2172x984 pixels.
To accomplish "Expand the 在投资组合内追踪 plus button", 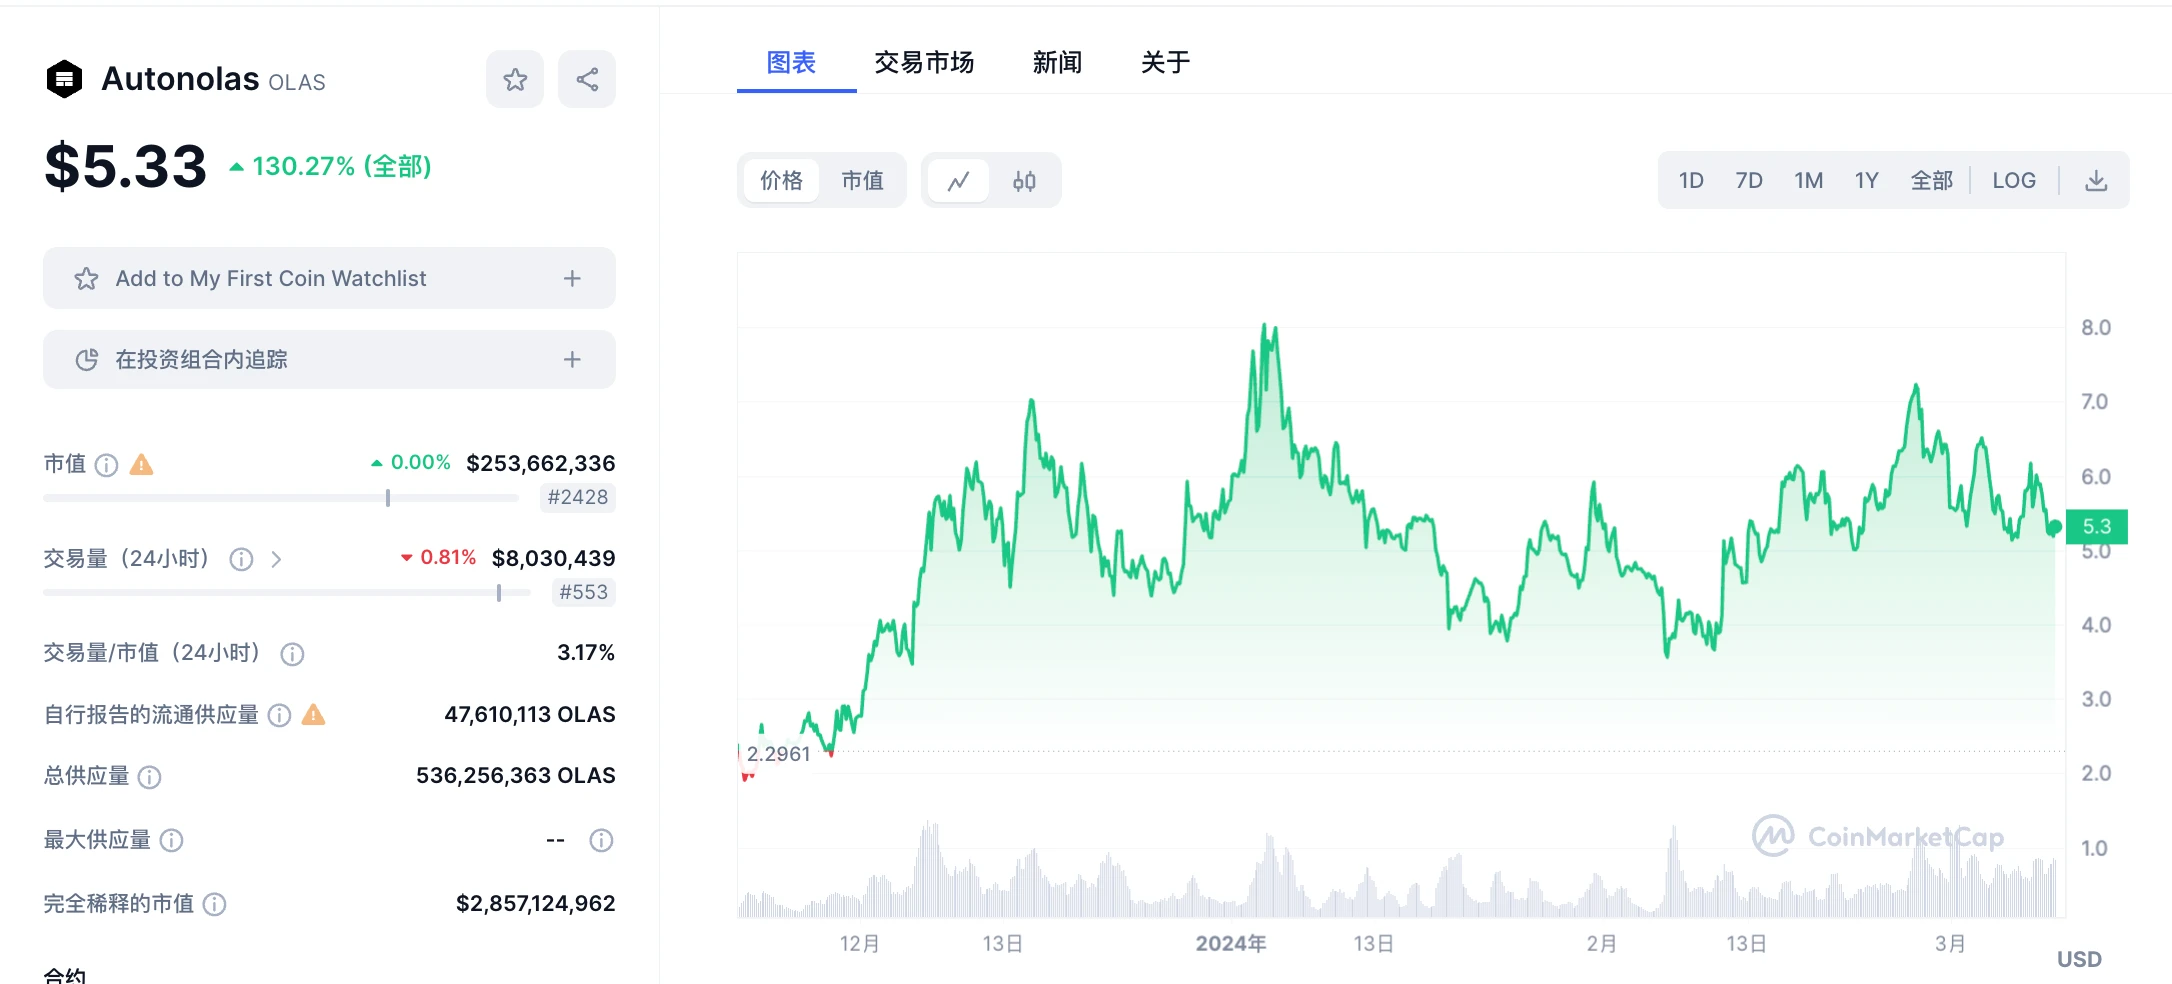I will tap(572, 360).
